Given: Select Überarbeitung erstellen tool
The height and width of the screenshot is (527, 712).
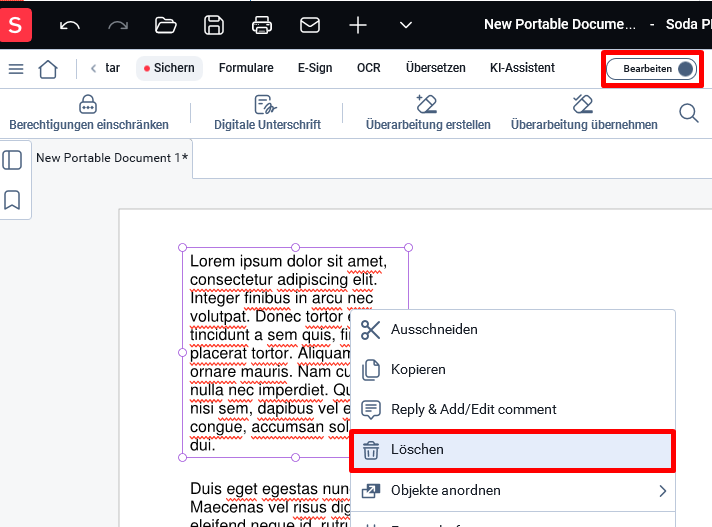Looking at the screenshot, I should pyautogui.click(x=428, y=113).
